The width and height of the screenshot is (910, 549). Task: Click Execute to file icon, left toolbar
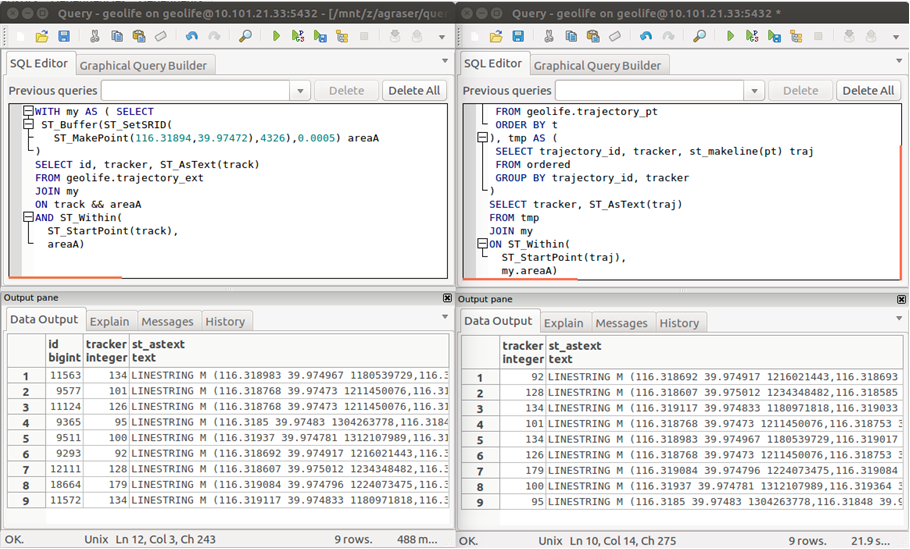coord(320,36)
